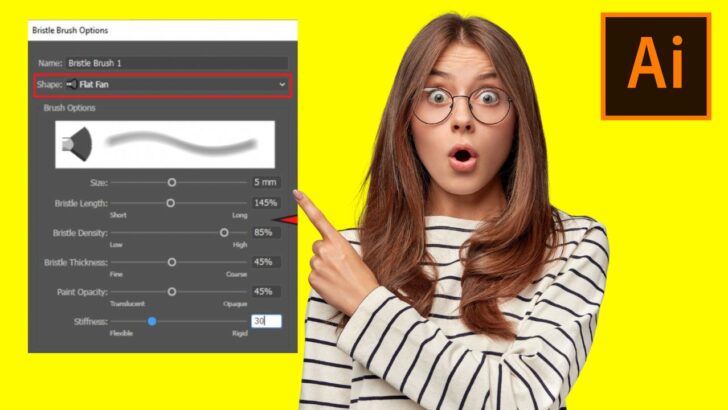The height and width of the screenshot is (410, 728).
Task: Click the Bristle Brush Options title bar
Action: [x=162, y=30]
